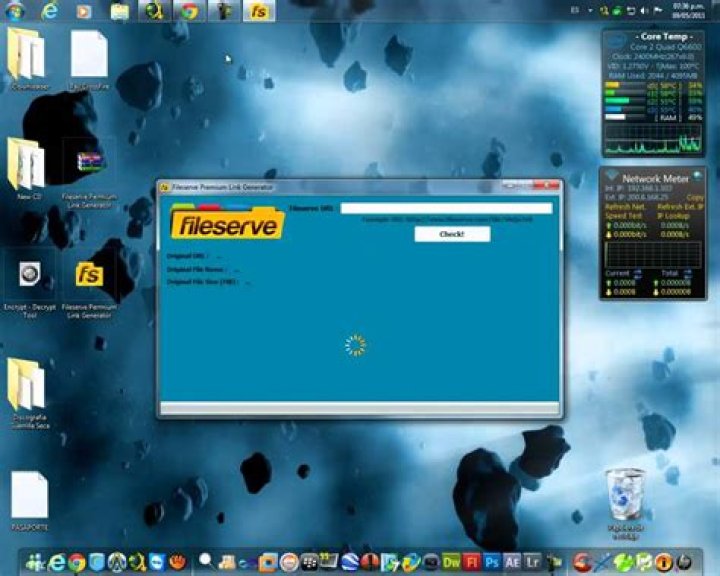Open Windows Media Player taskbar icon

click(84, 11)
